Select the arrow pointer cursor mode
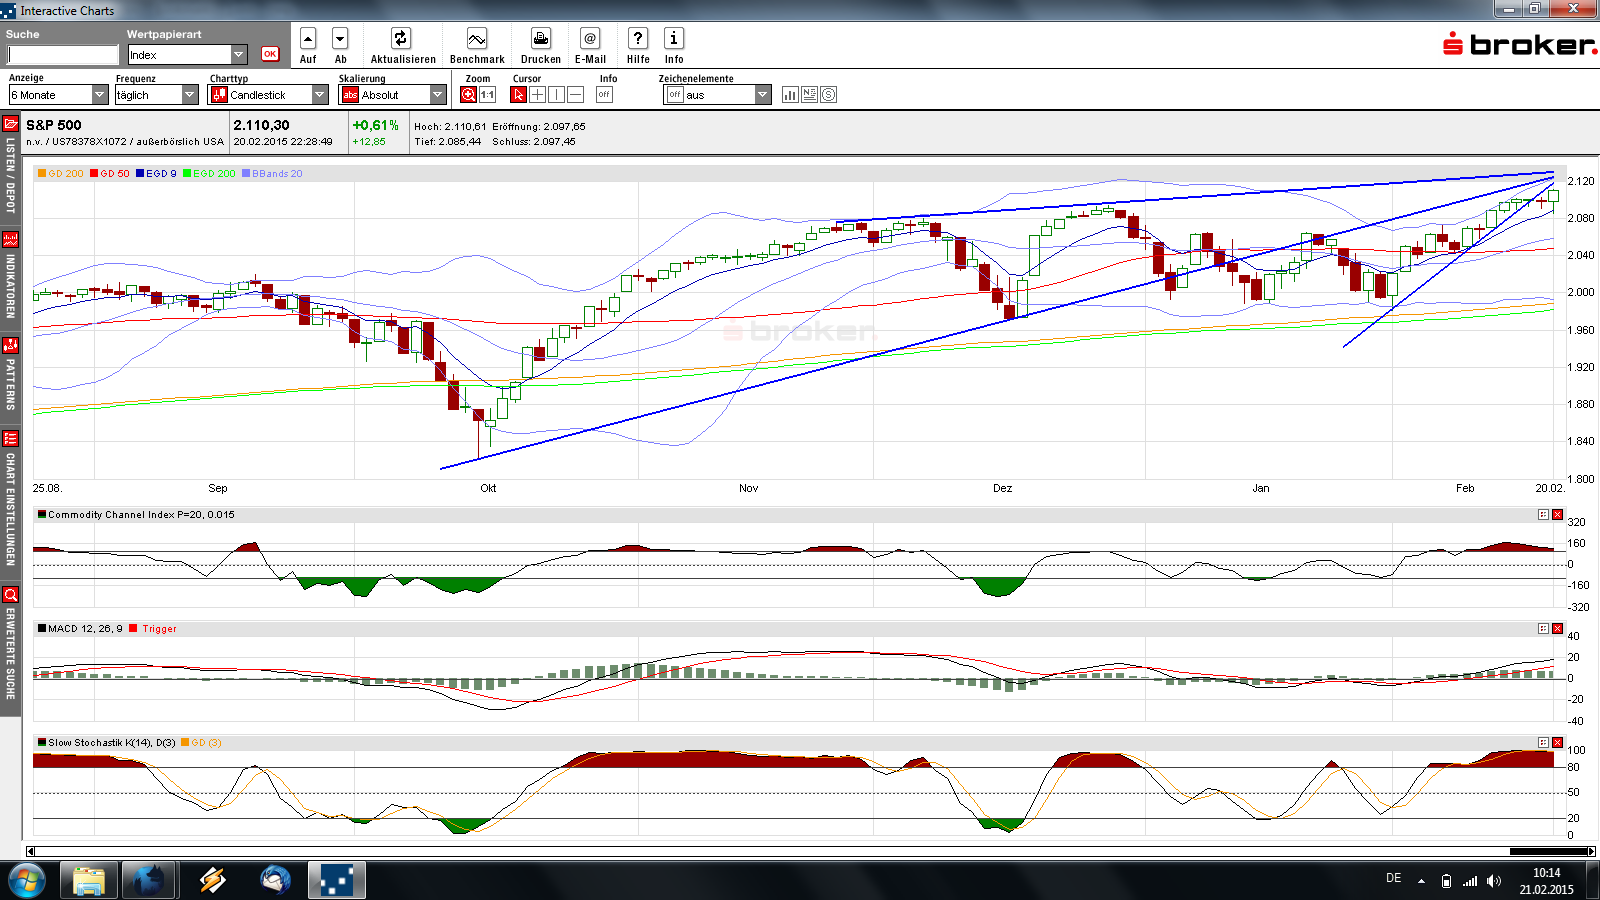 [518, 95]
